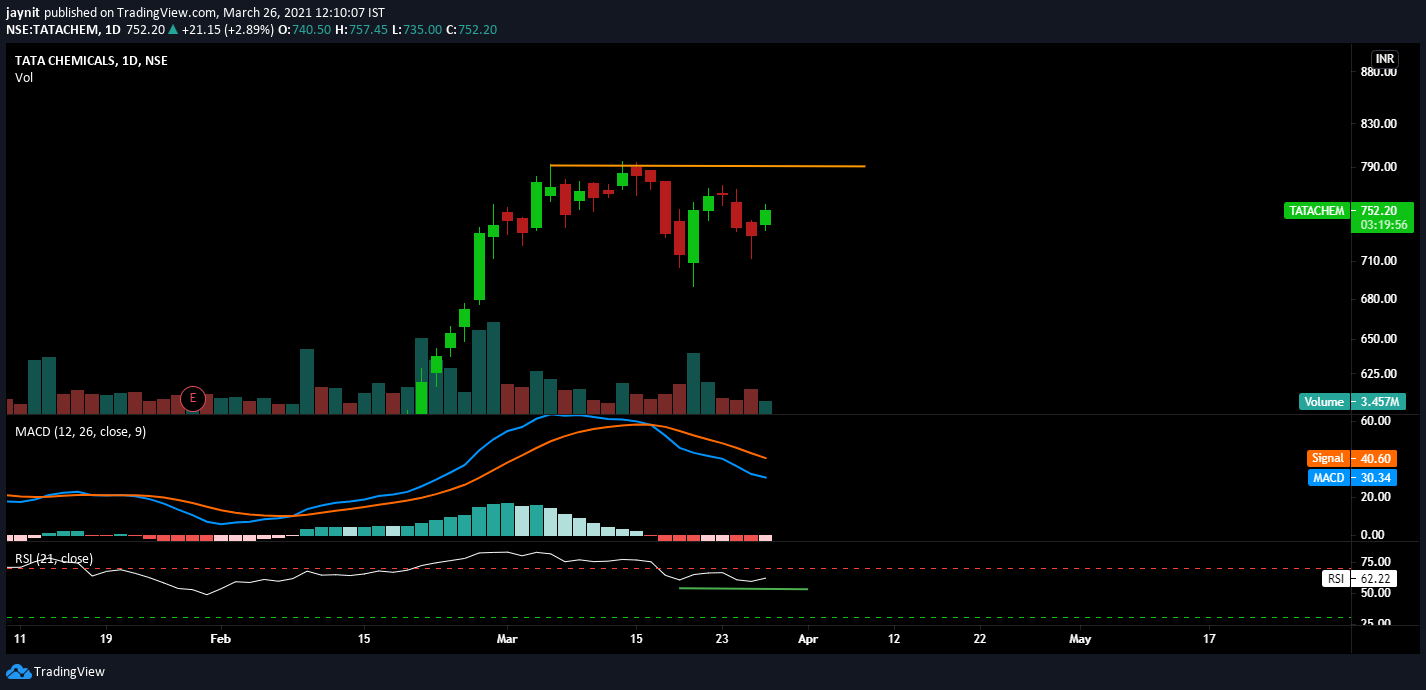Screen dimensions: 1426x690
Task: Click the 830.00 price axis label
Action: coord(1379,124)
